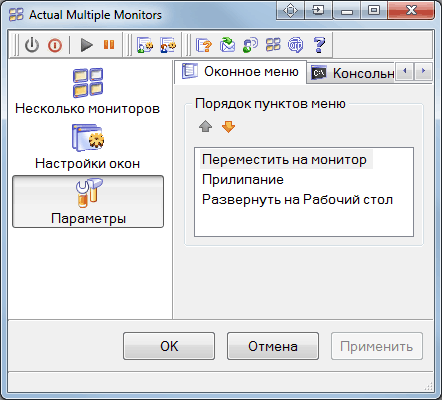Maximize the Actual Multiple Monitors window
This screenshot has width=442, height=400.
coord(374,11)
